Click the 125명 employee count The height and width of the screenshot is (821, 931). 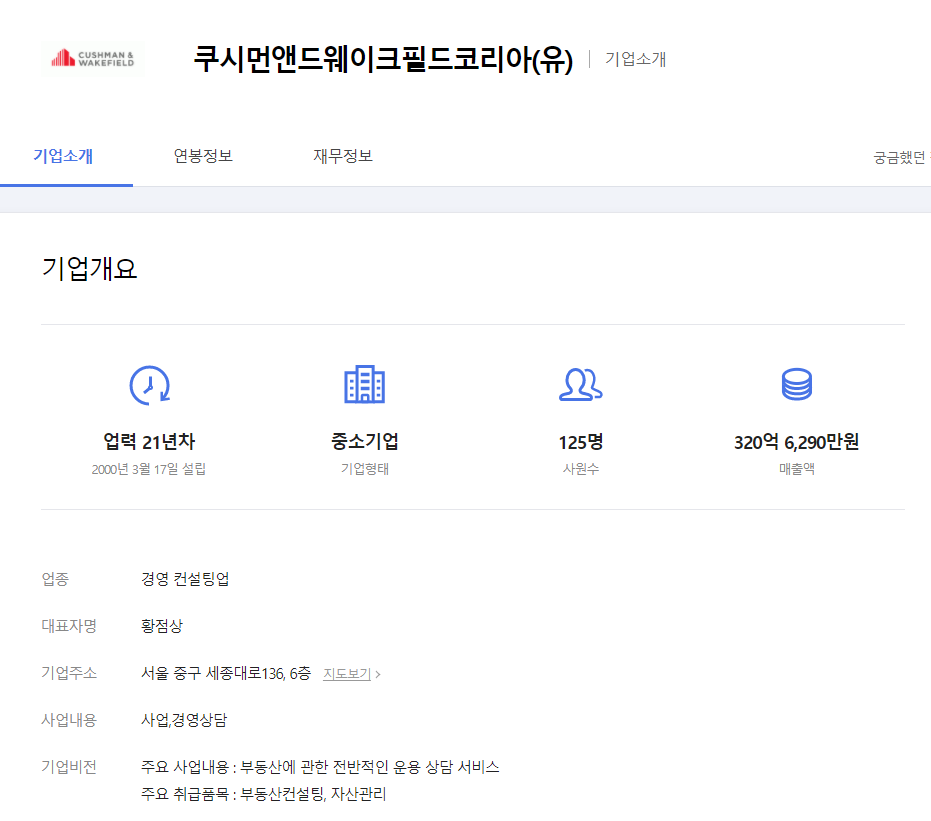pos(581,442)
